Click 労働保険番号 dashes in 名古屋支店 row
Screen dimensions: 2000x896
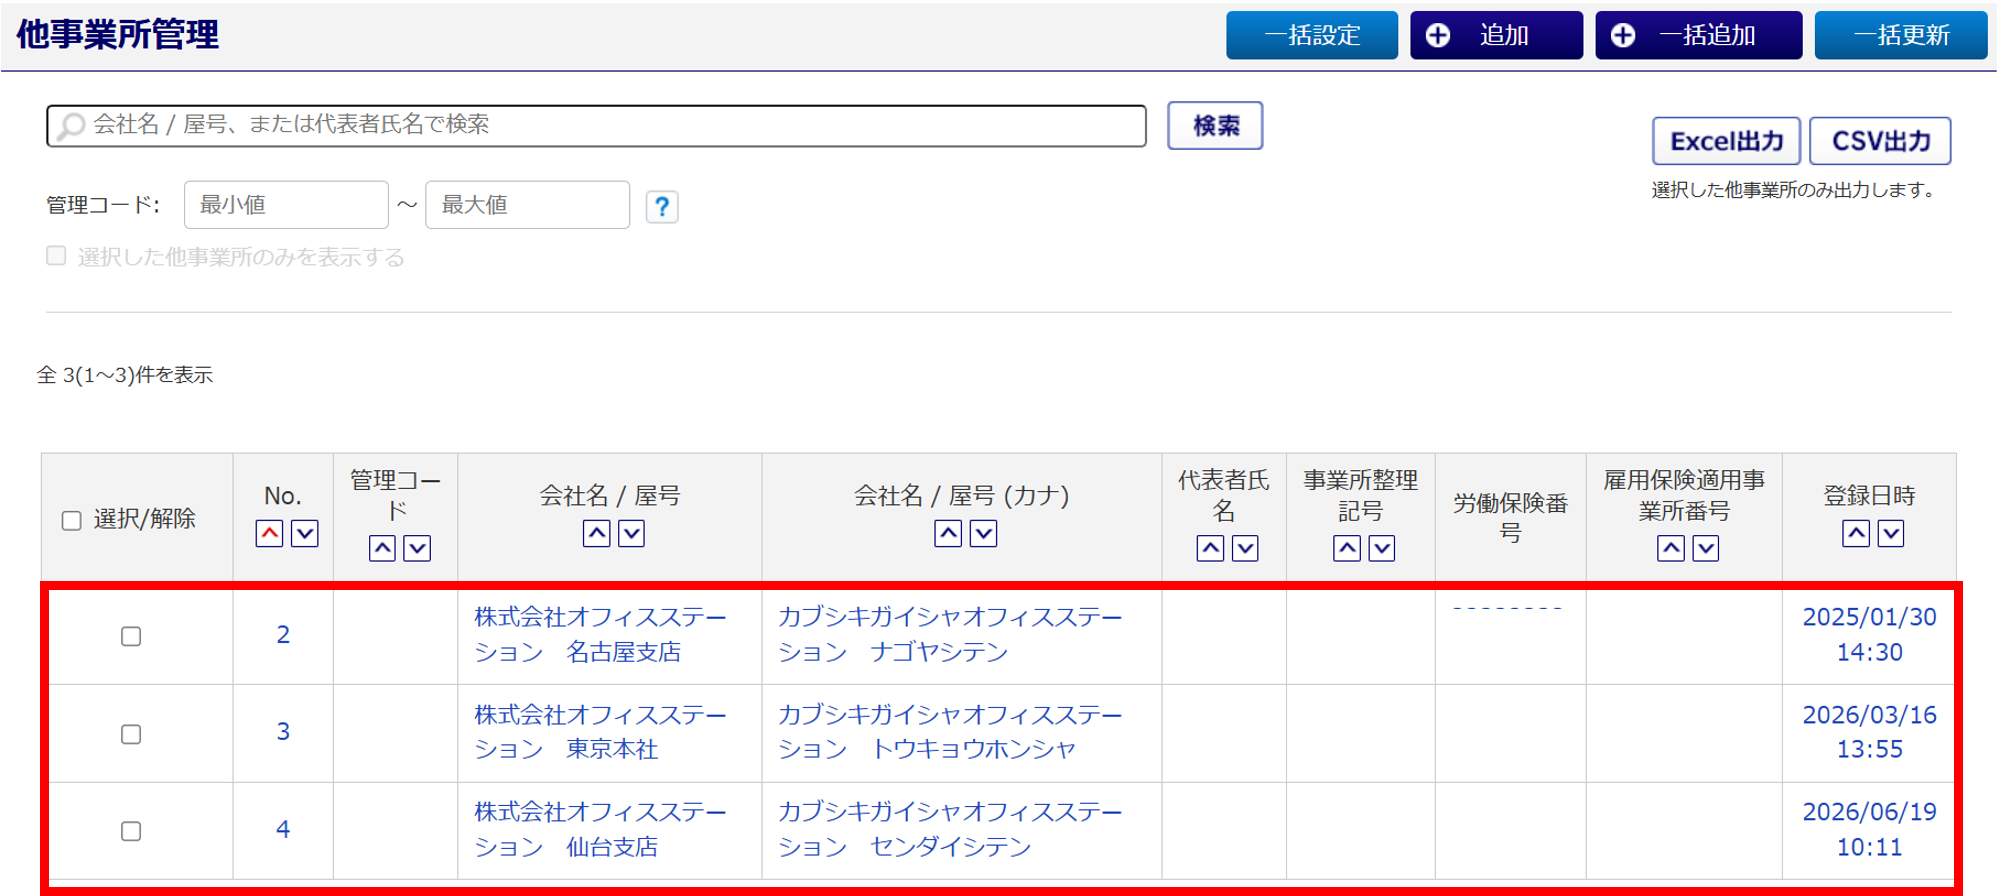coord(1507,608)
